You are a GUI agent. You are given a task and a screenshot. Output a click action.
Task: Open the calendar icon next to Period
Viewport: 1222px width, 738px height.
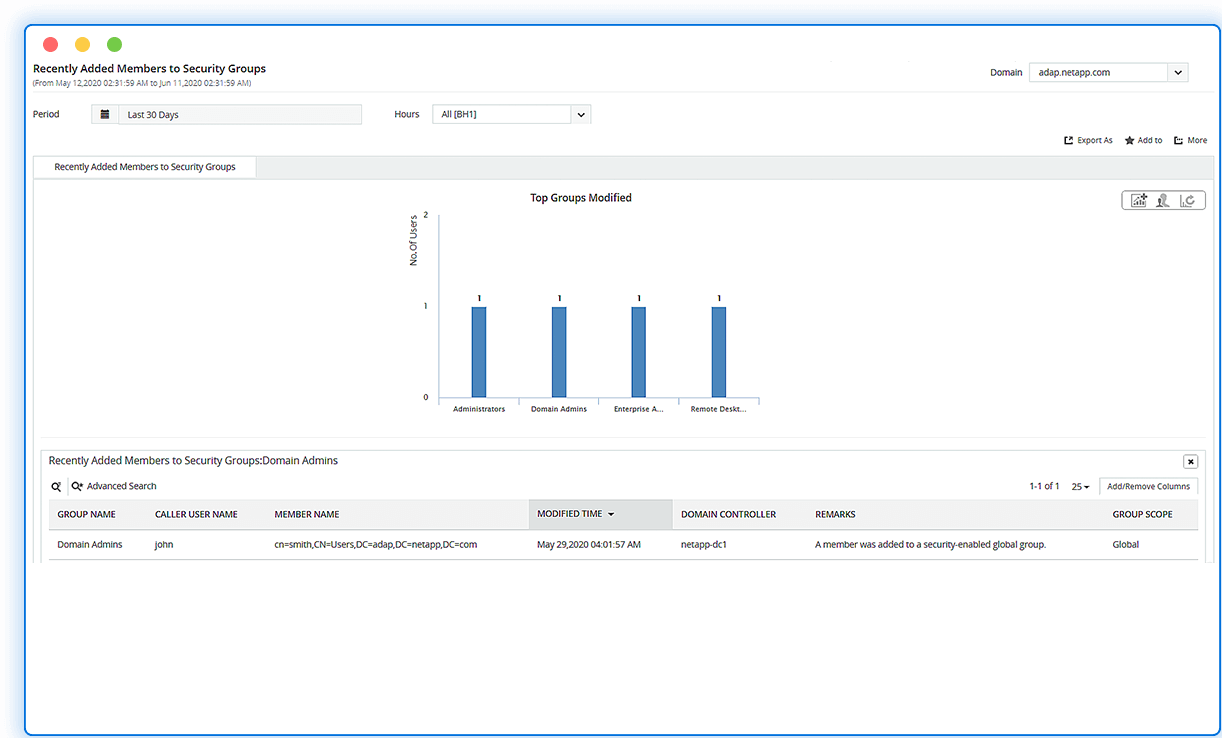point(104,113)
